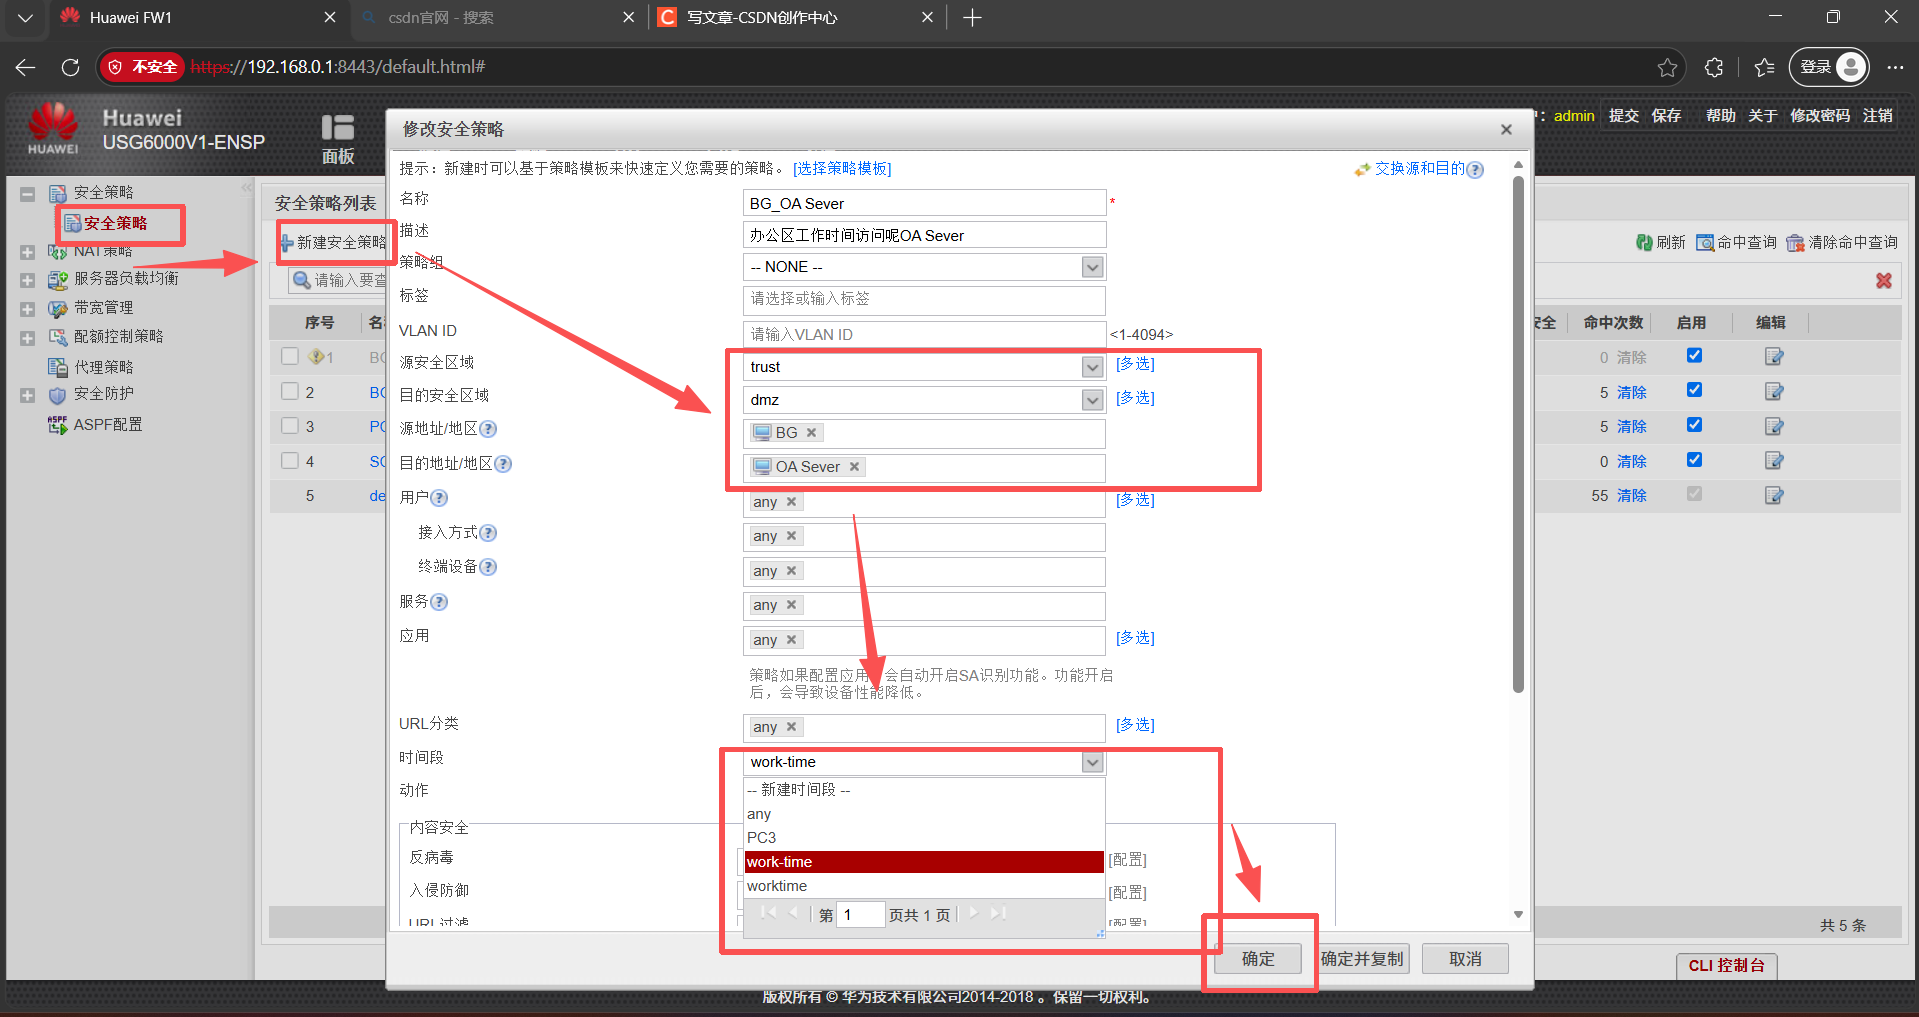Open a new browser tab

(972, 17)
